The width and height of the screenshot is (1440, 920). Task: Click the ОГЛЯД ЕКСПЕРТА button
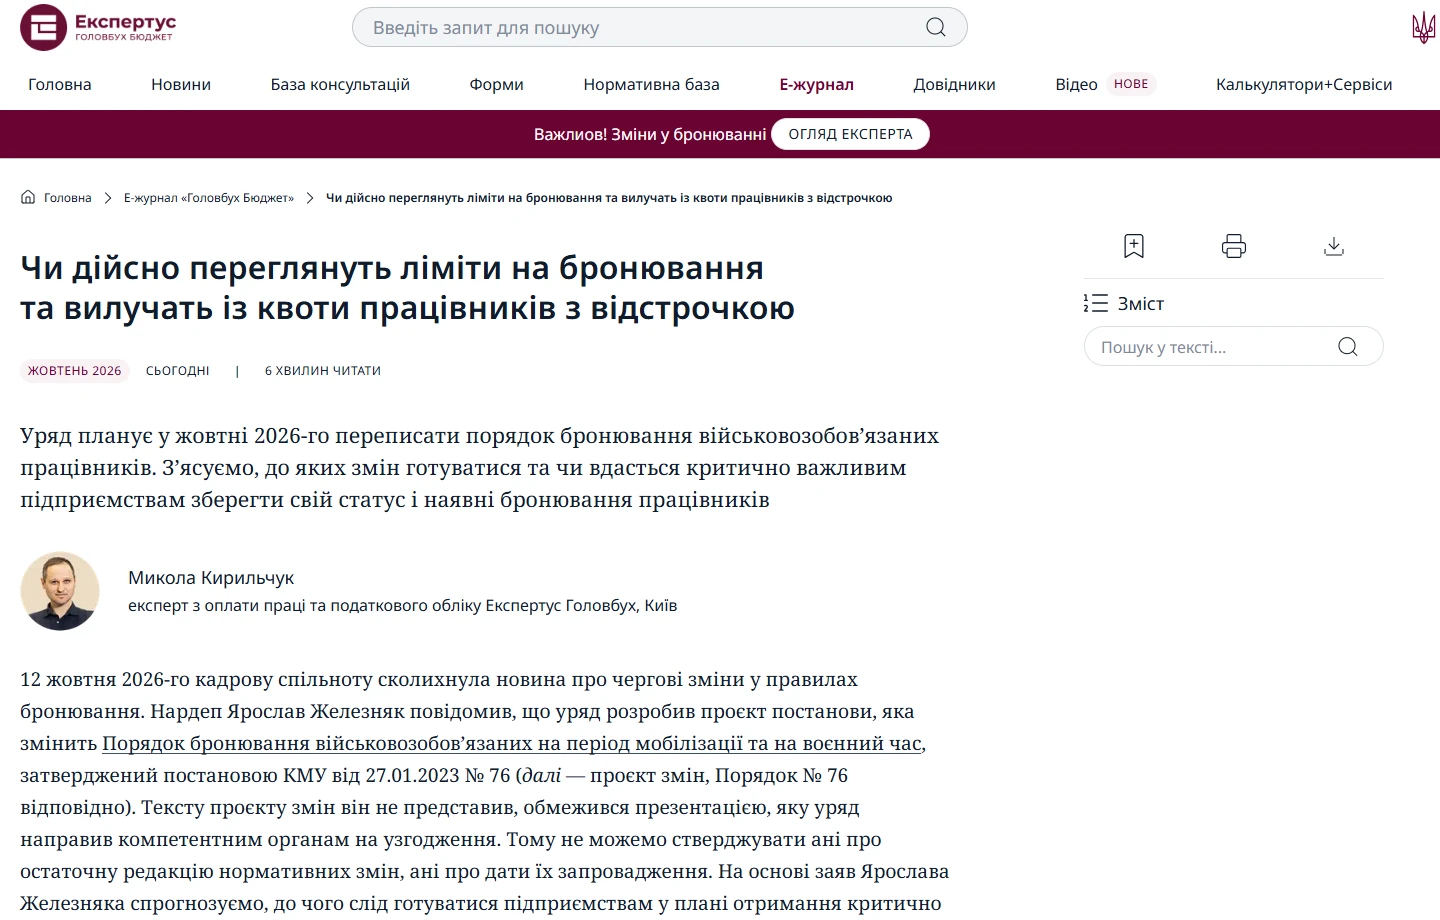click(x=851, y=134)
